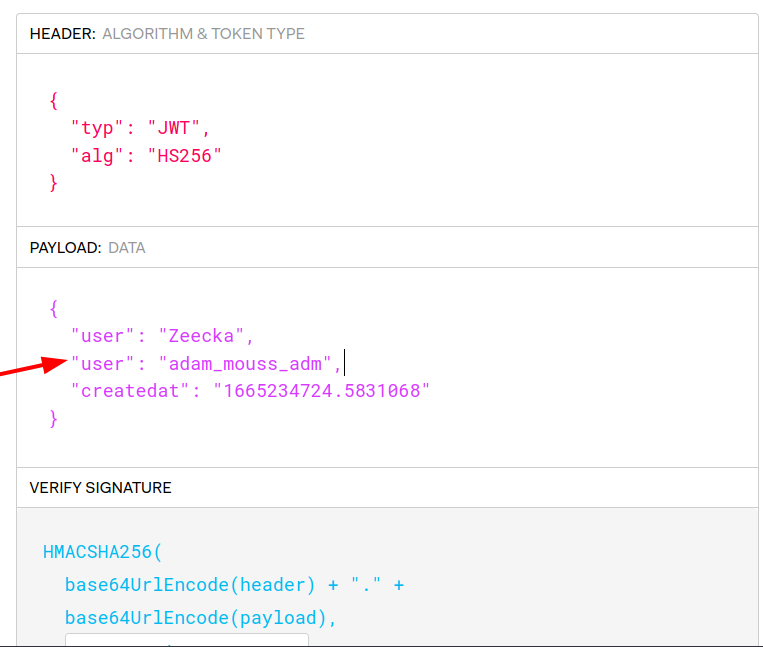Screen dimensions: 763x647
Task: Click the "HS256" algorithm value
Action: 184,156
